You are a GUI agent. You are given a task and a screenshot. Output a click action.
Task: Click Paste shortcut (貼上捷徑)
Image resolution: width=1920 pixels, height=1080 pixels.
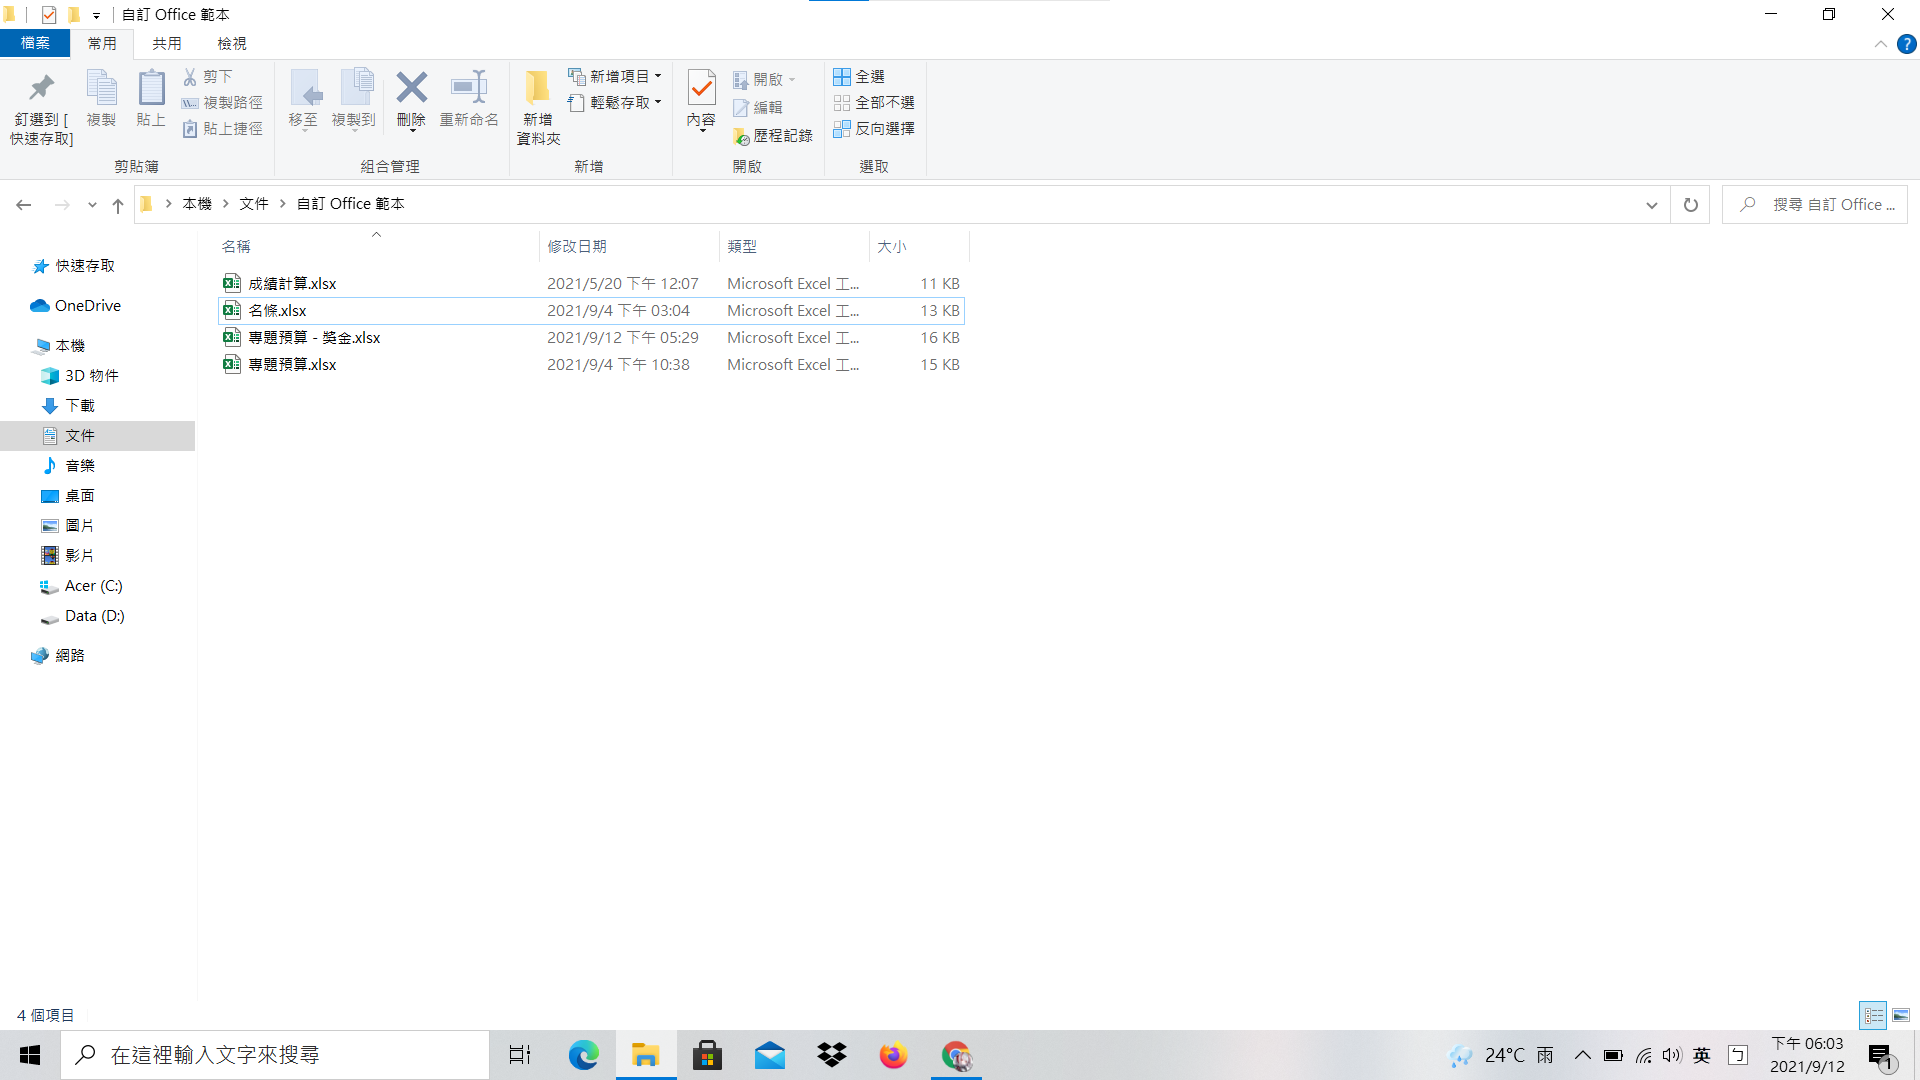[223, 129]
